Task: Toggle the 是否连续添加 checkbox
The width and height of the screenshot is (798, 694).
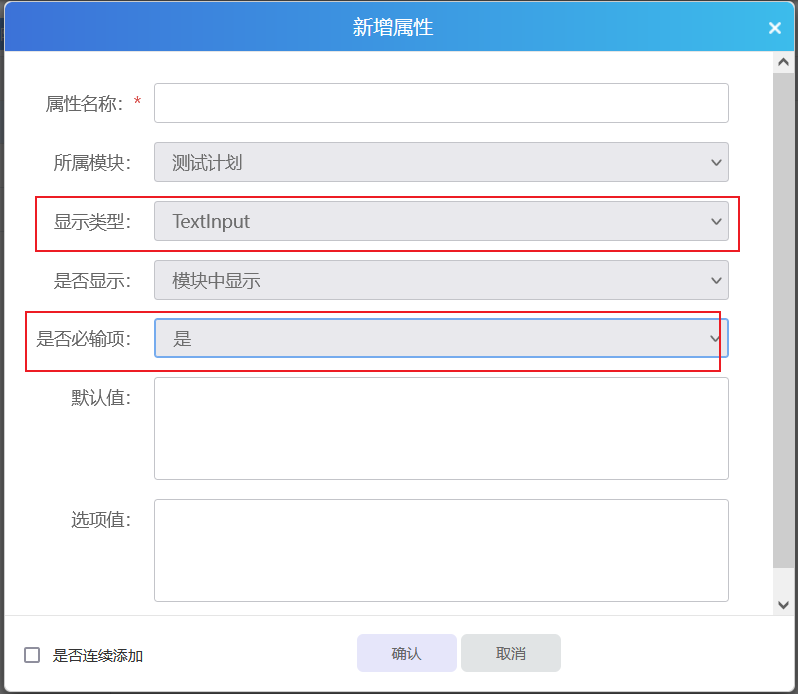Action: pos(32,655)
